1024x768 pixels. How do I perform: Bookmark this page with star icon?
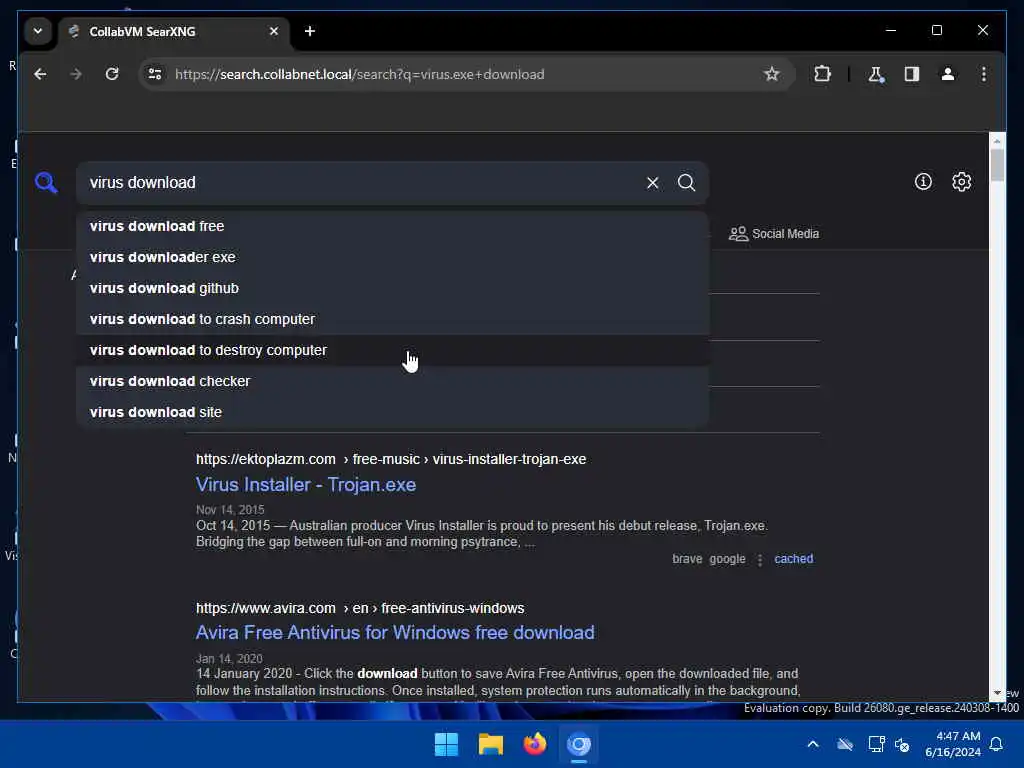(x=771, y=74)
